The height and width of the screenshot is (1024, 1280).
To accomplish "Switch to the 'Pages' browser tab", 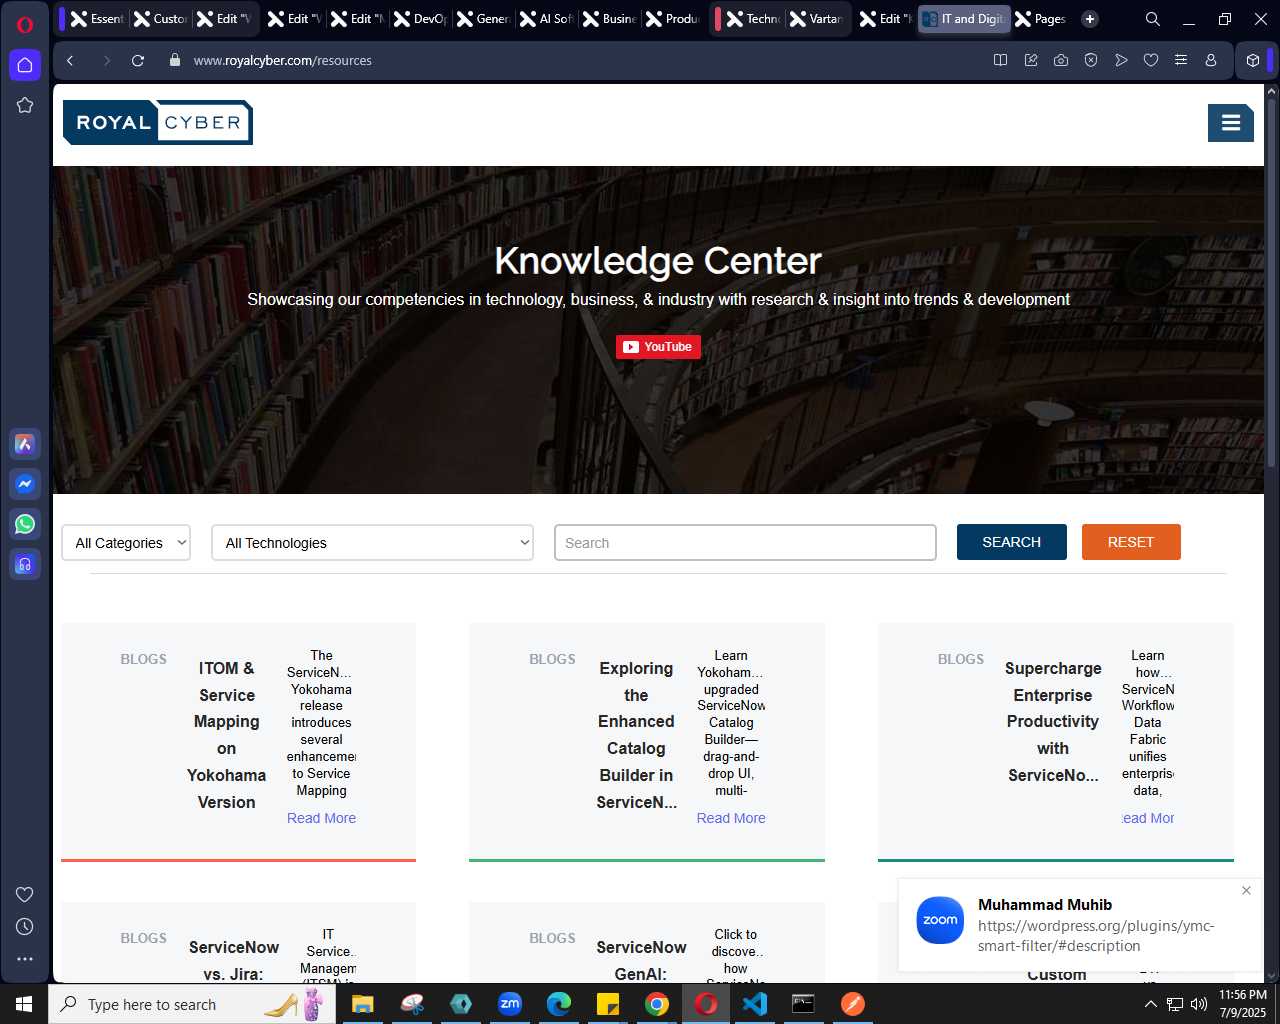I will 1041,19.
